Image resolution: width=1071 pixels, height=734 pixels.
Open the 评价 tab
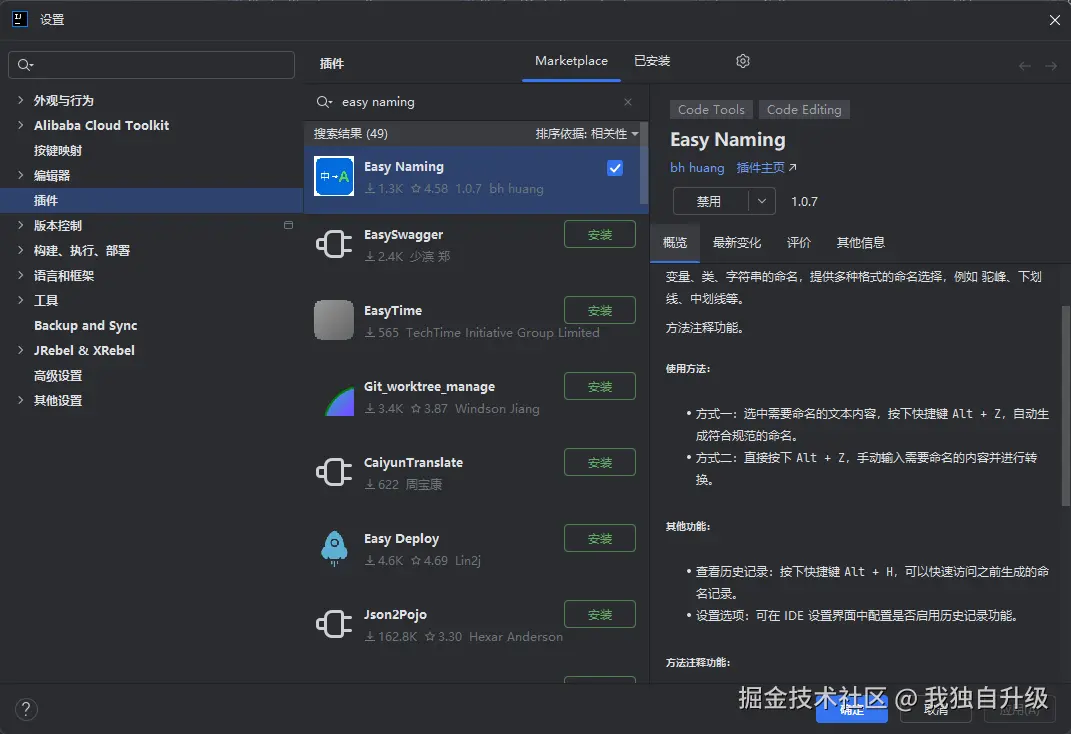tap(798, 242)
